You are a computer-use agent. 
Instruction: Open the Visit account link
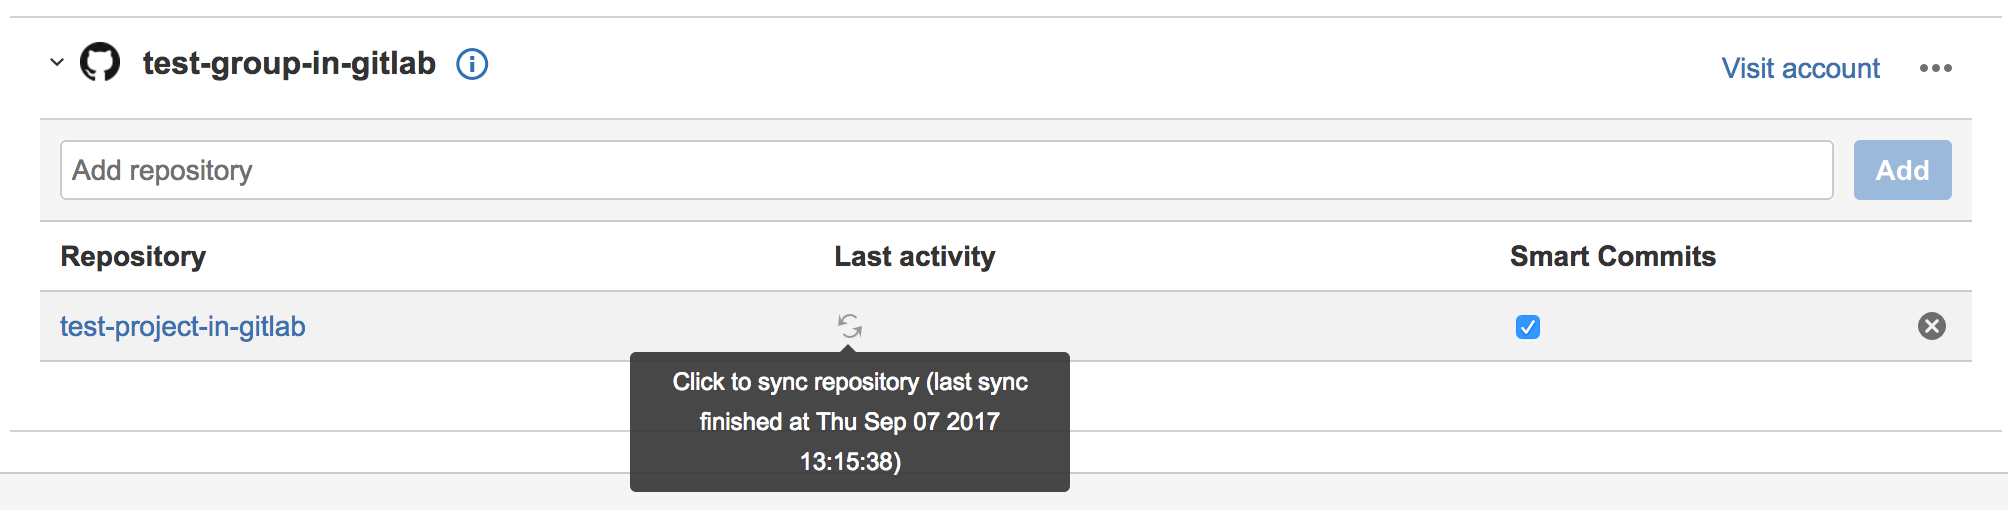1800,68
